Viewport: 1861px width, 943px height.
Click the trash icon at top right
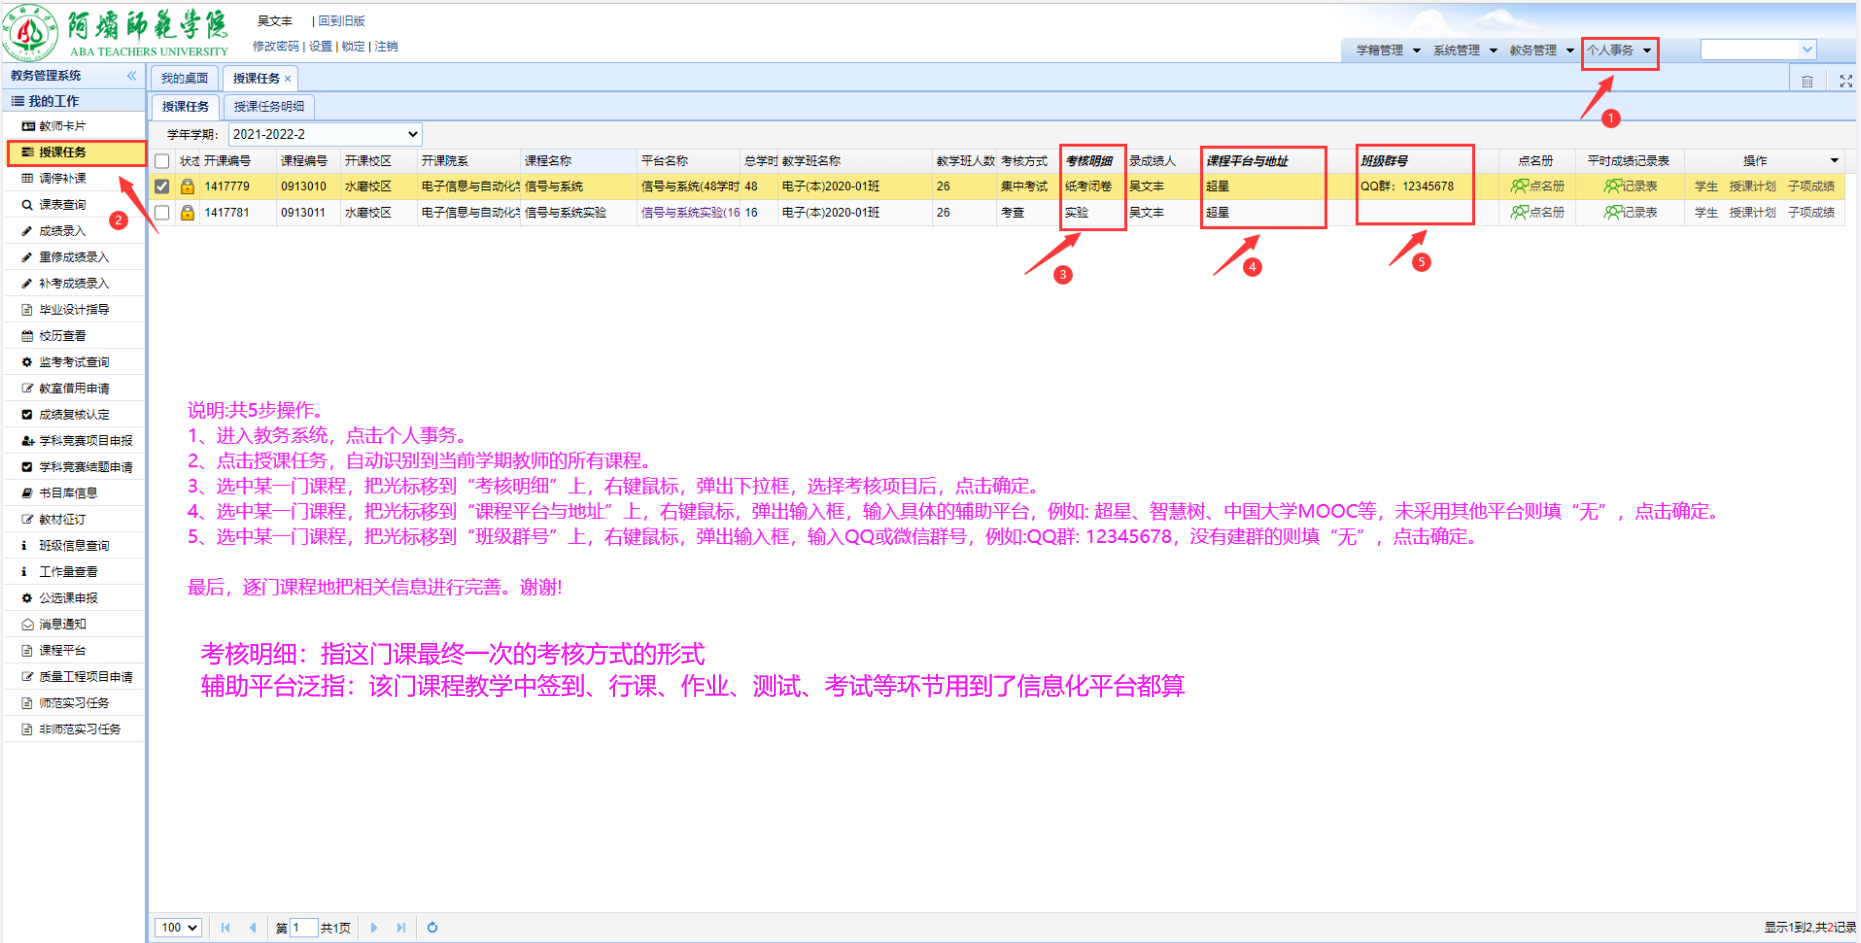click(1807, 81)
